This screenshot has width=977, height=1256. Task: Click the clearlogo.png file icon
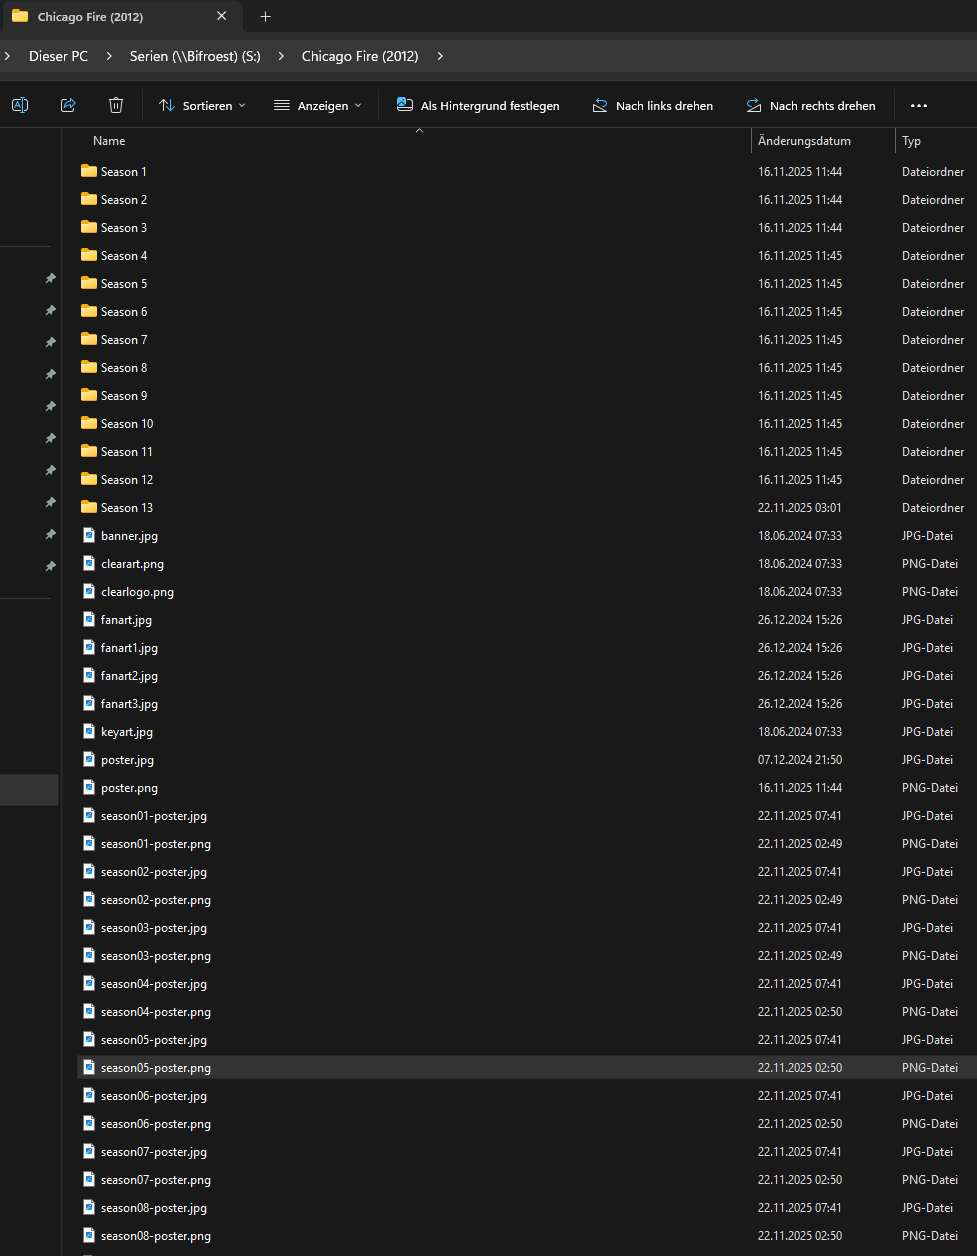click(89, 591)
